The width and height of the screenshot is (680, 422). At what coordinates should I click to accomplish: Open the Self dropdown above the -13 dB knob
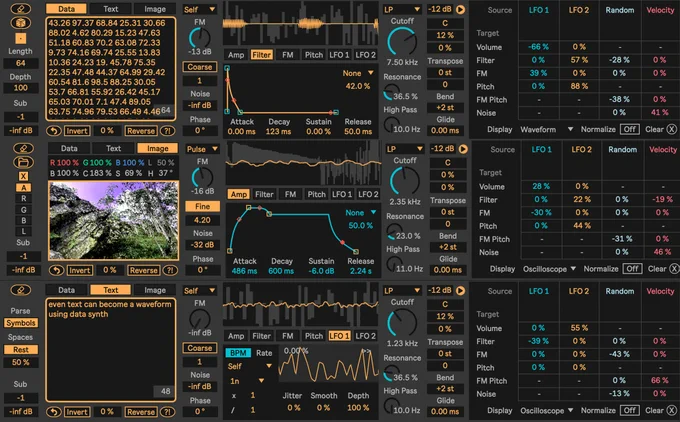(x=199, y=9)
